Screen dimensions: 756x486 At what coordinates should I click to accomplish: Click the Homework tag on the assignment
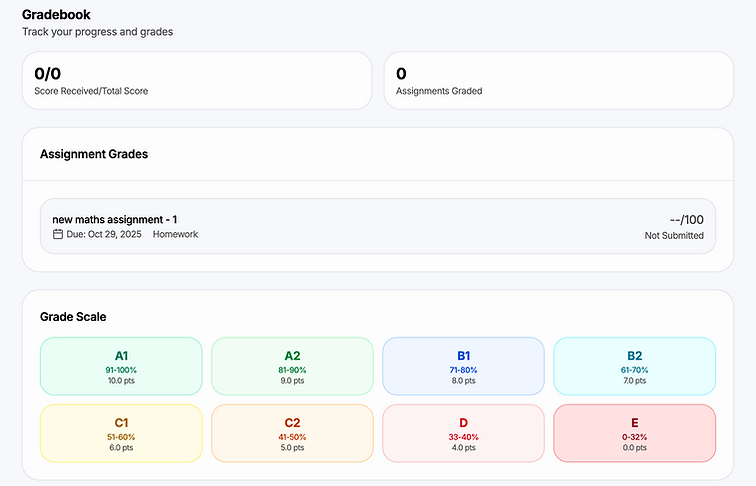[x=176, y=234]
